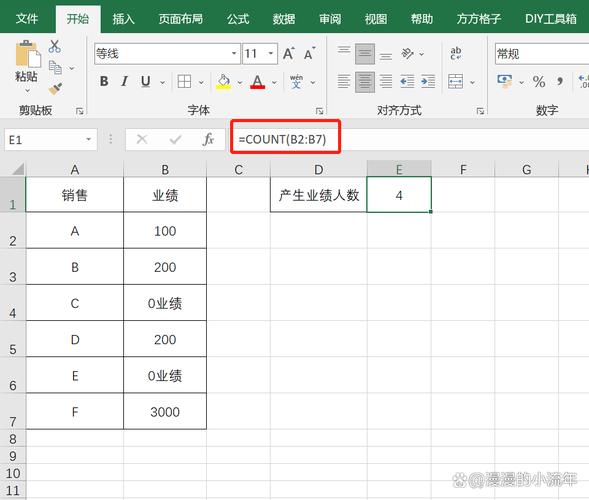The height and width of the screenshot is (500, 589).
Task: Increase font size with the larger A
Action: (x=289, y=54)
